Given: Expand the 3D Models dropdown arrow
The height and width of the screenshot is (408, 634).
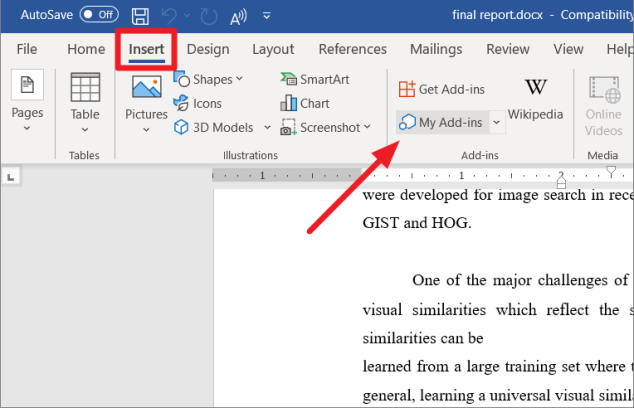Looking at the screenshot, I should pyautogui.click(x=267, y=127).
